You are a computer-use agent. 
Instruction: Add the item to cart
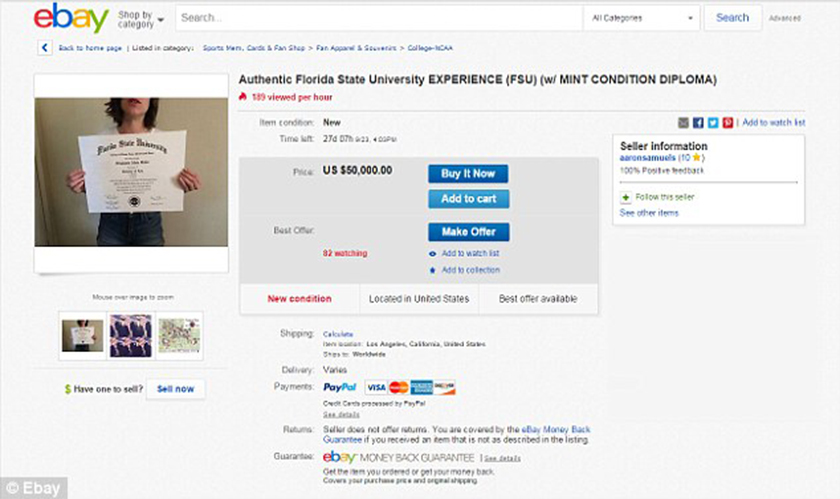tap(469, 199)
